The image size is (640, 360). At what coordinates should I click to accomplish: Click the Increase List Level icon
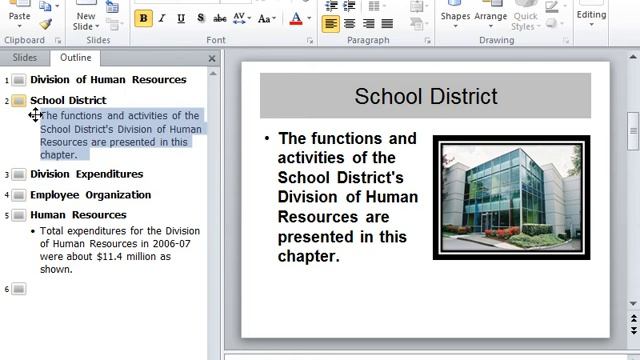[349, 6]
